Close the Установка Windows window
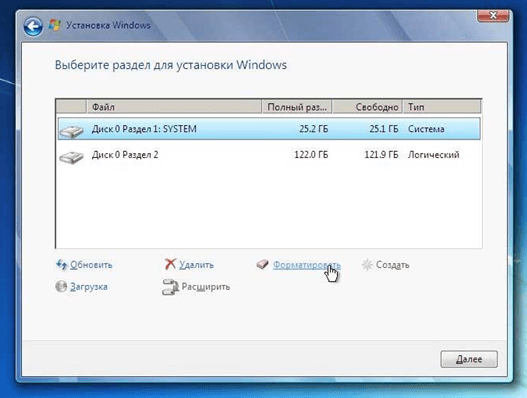 coord(493,15)
